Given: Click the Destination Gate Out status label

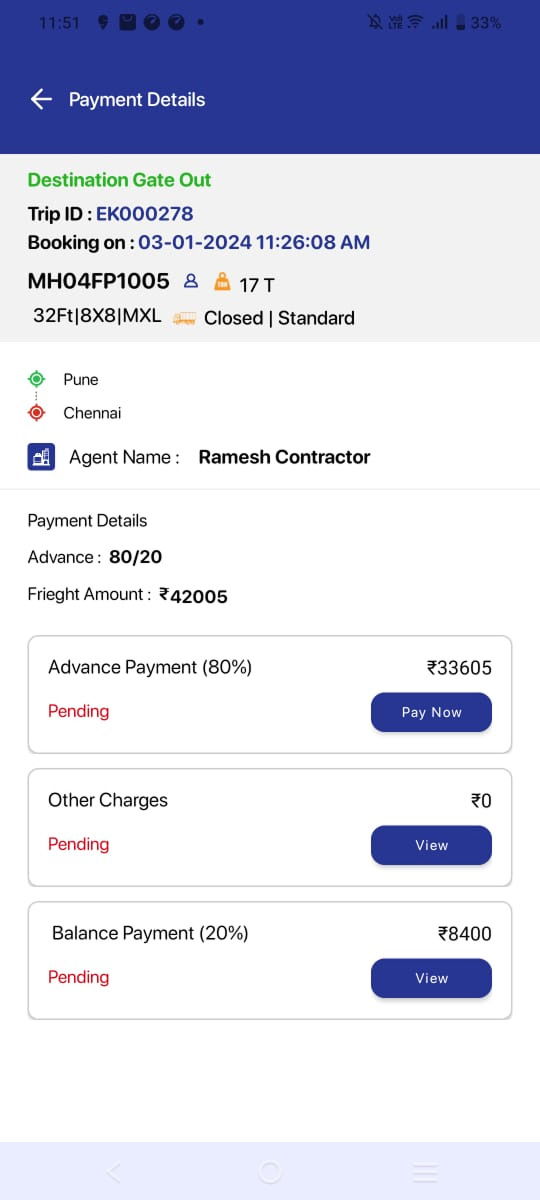Looking at the screenshot, I should pos(119,180).
